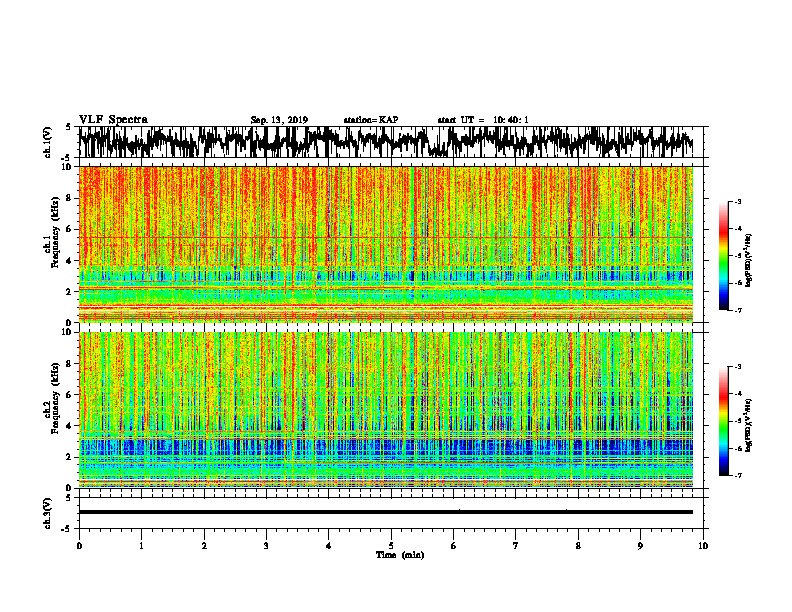
Task: Click the ch.2 'Frequency (kHz)' axis label
Action: [x=55, y=398]
